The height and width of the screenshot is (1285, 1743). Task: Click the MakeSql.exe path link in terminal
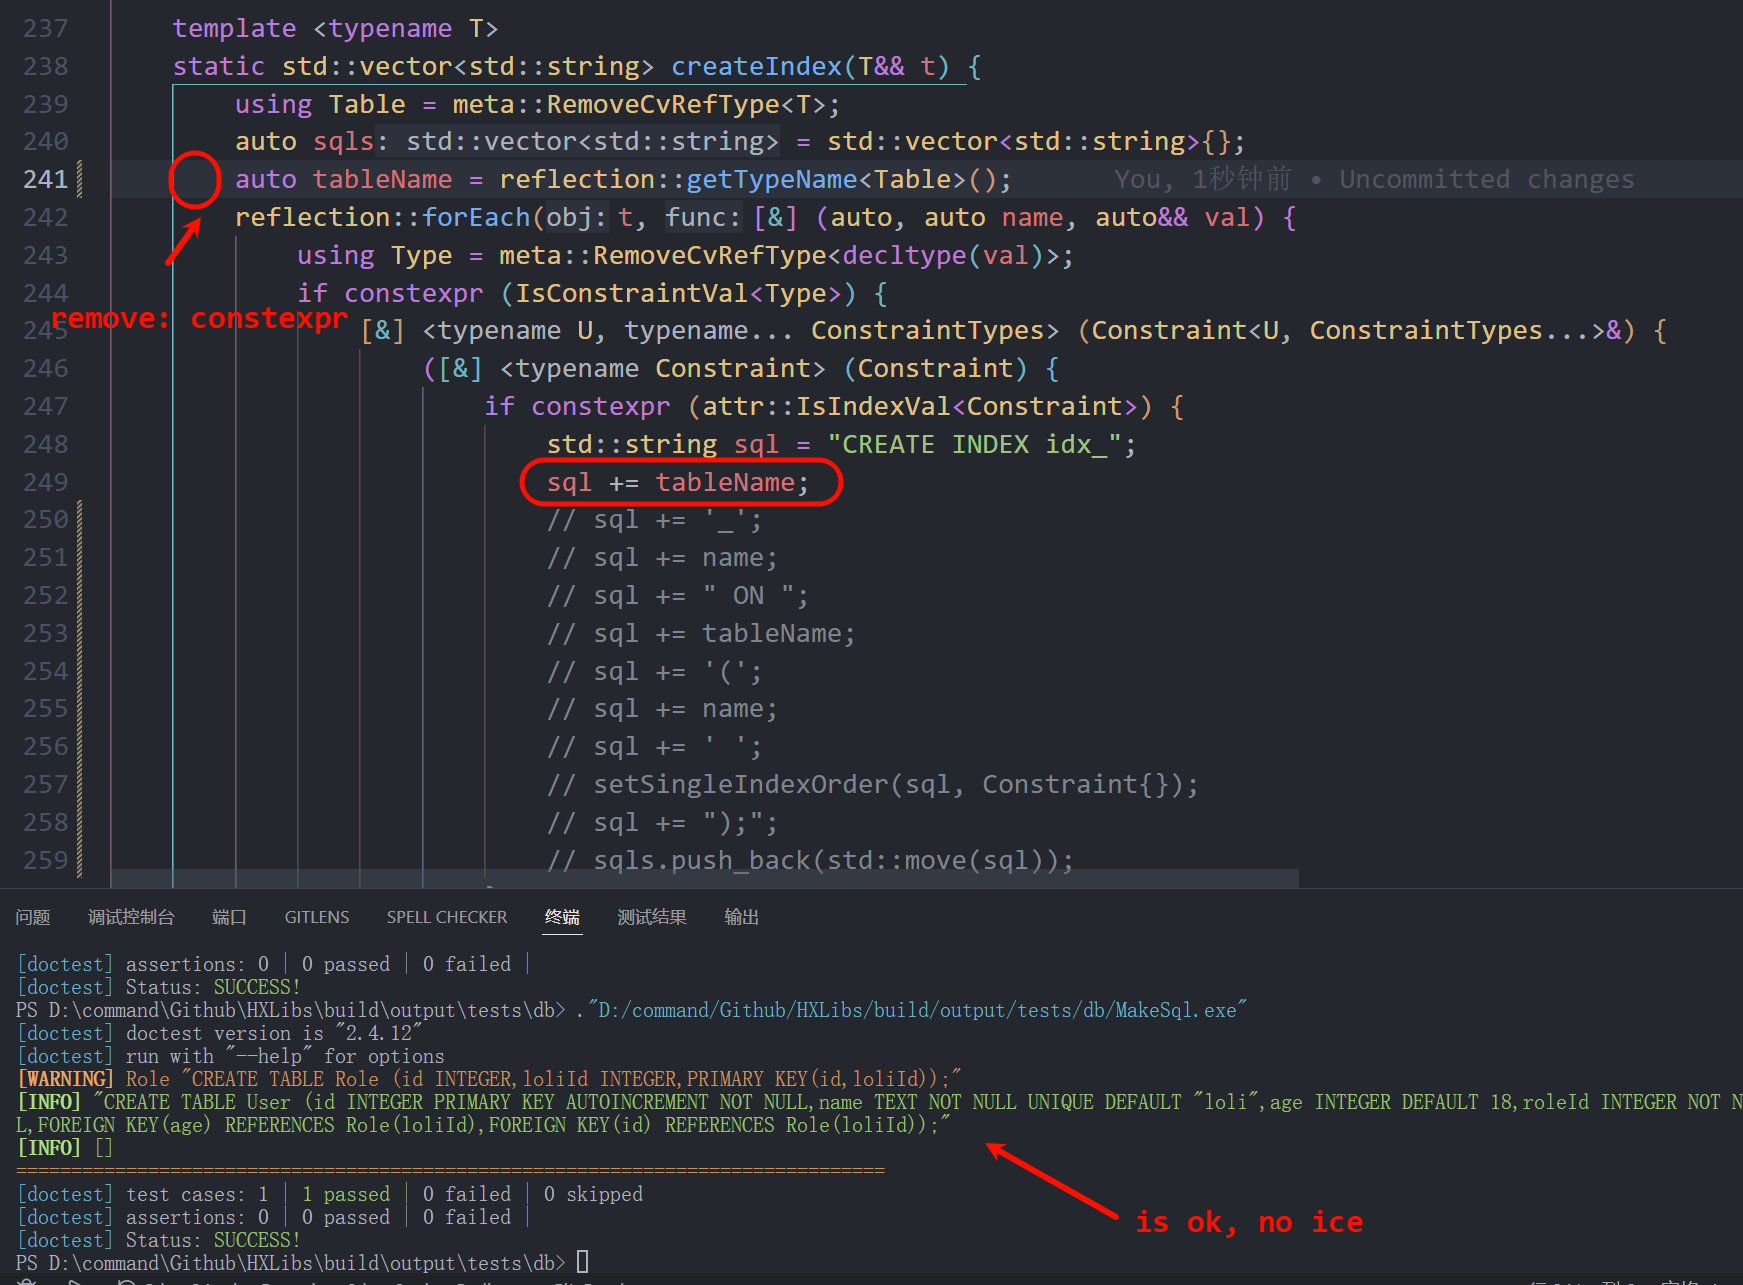917,1010
